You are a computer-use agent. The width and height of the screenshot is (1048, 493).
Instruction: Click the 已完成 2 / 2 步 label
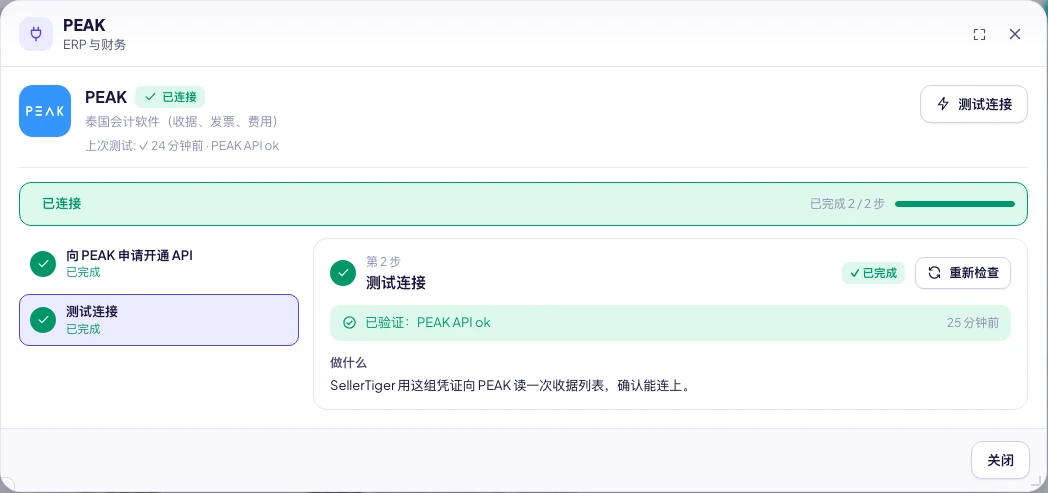847,204
